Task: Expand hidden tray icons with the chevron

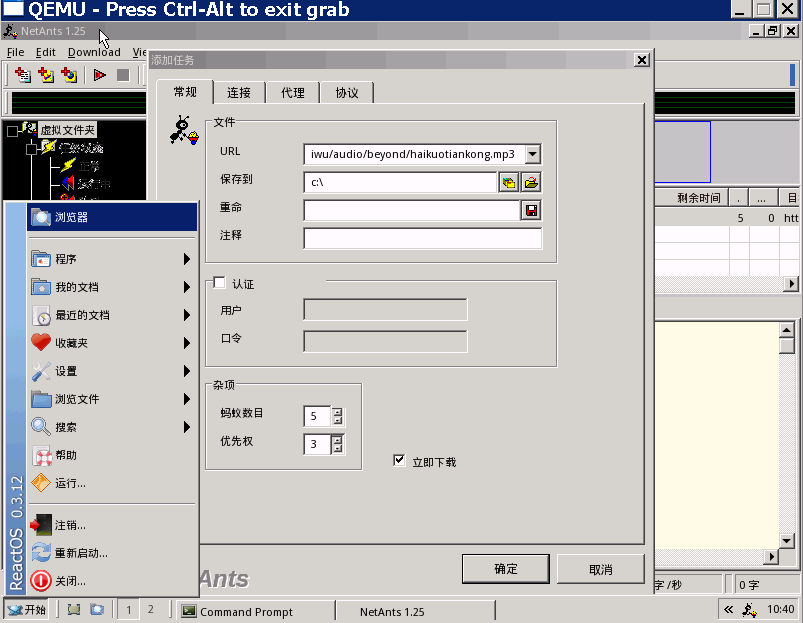Action: tap(728, 610)
